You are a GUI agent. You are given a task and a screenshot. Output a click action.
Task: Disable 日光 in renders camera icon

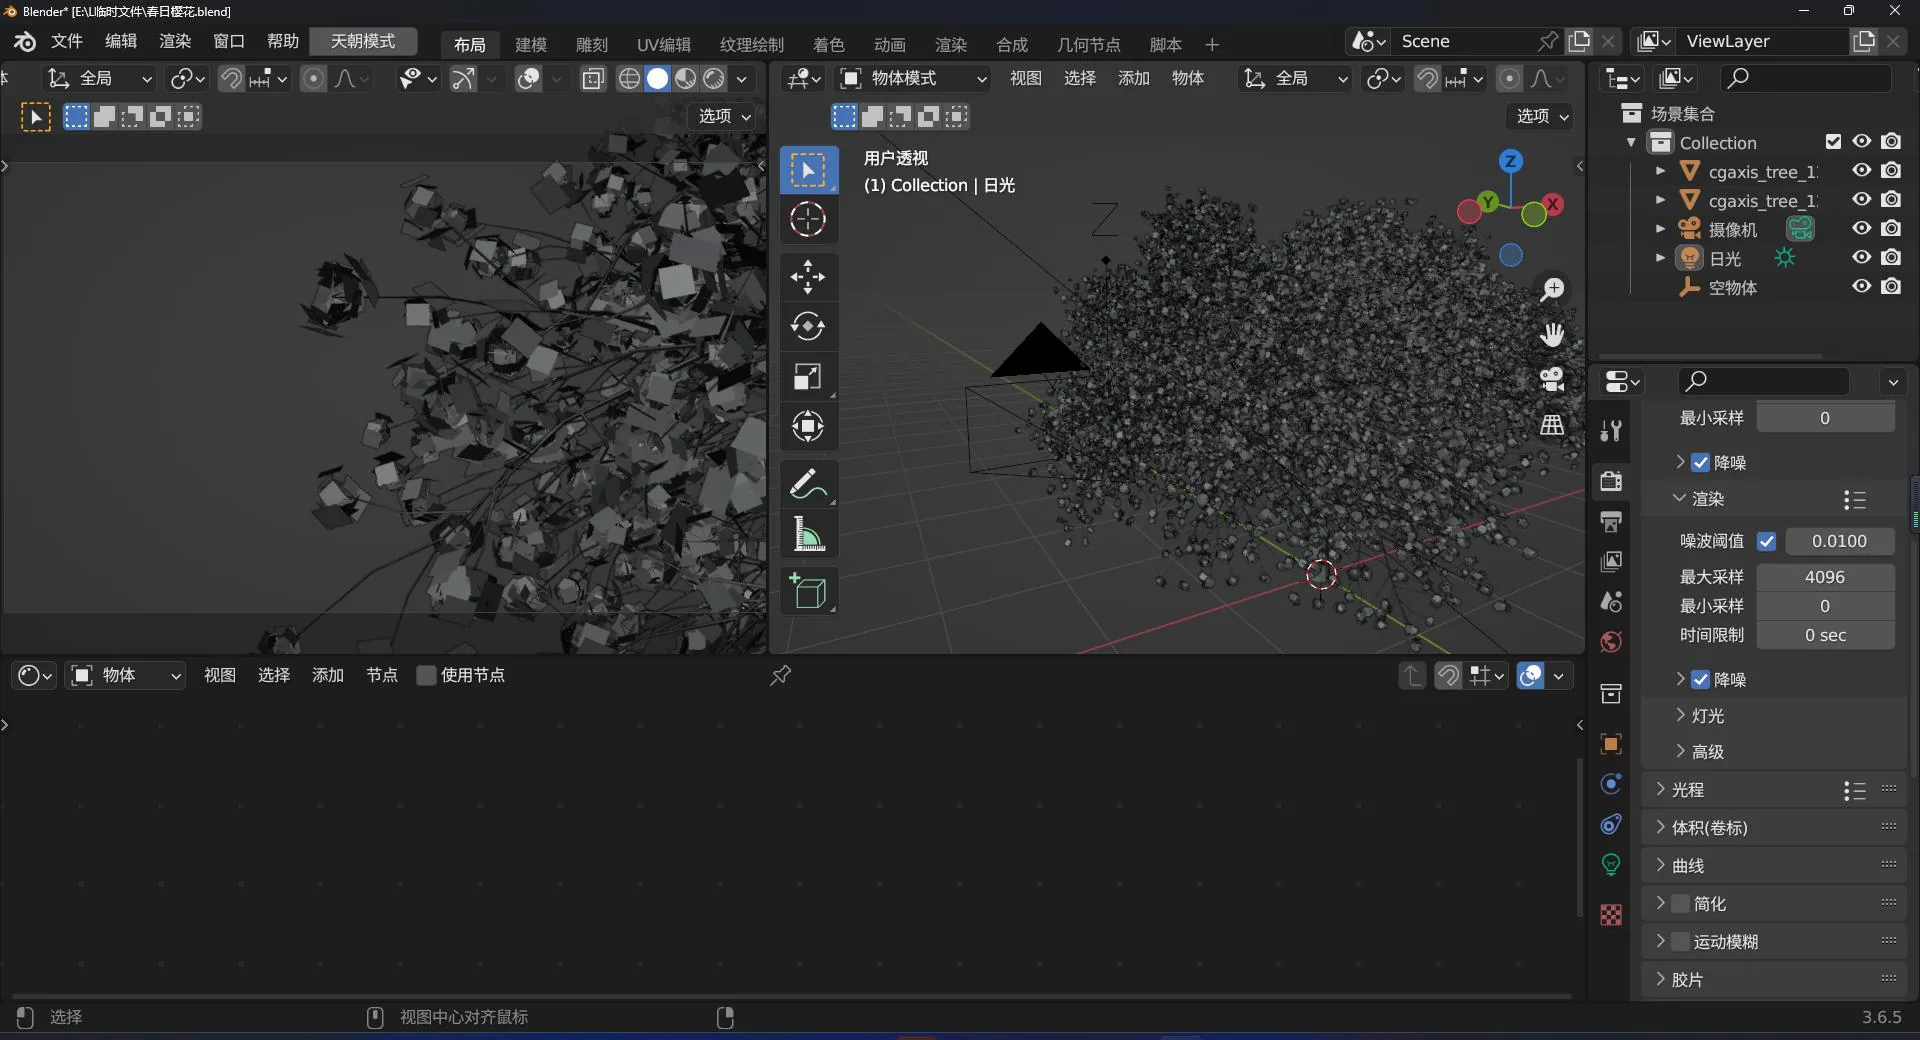(1891, 257)
